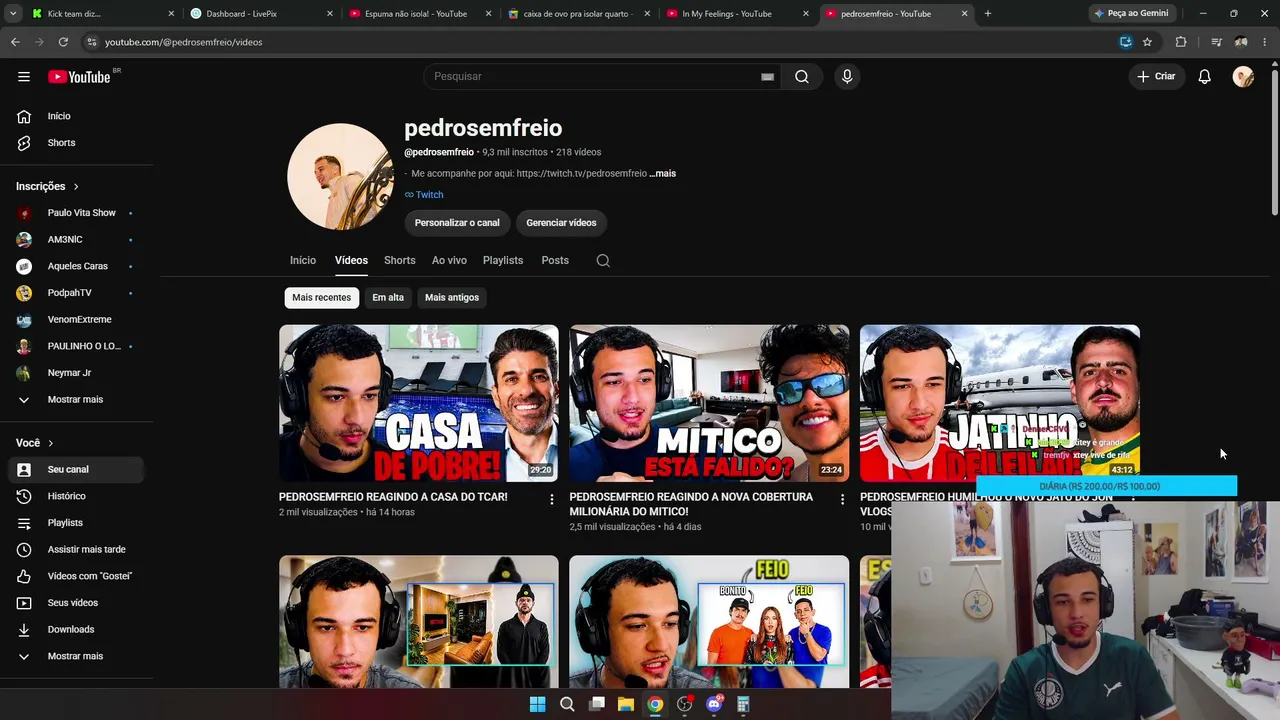
Task: Expand channel description with ...mais
Action: [663, 173]
